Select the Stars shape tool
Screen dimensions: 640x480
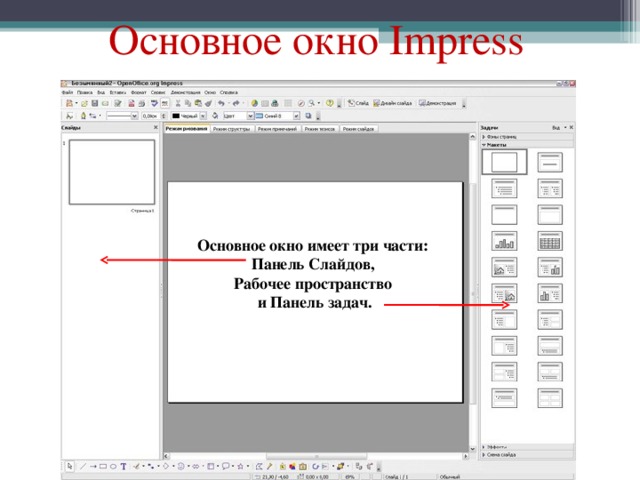pyautogui.click(x=240, y=466)
